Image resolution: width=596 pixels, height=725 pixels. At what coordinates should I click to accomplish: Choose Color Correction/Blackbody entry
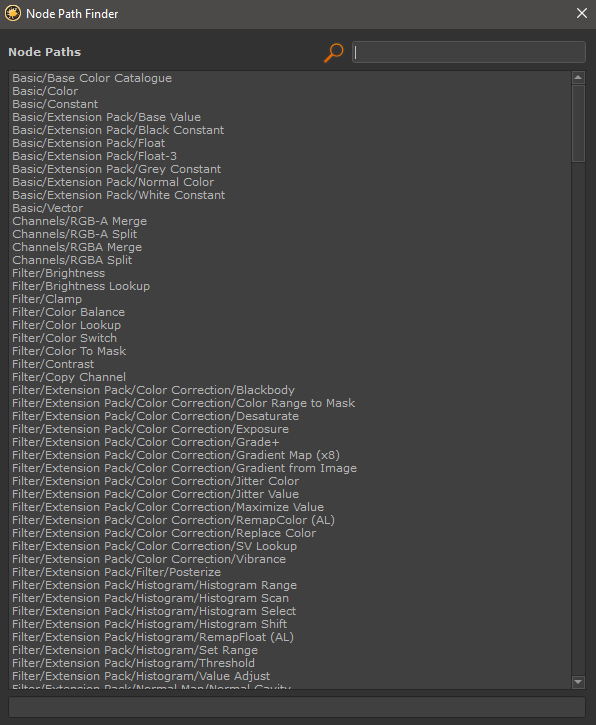[x=154, y=390]
